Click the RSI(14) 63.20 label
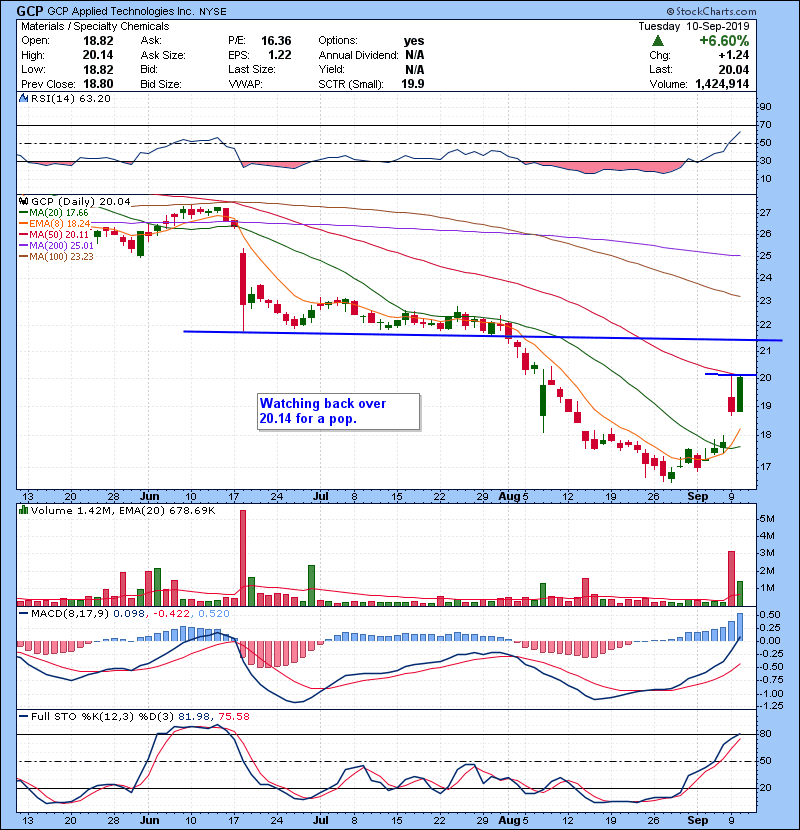 [x=71, y=98]
